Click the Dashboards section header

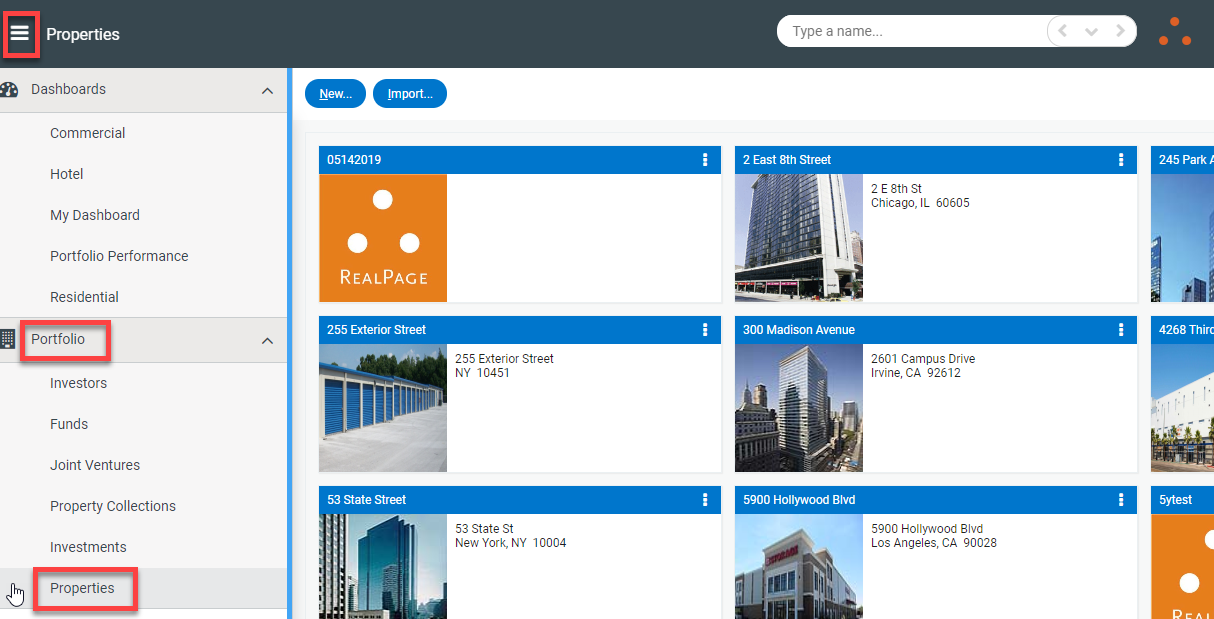coord(143,90)
